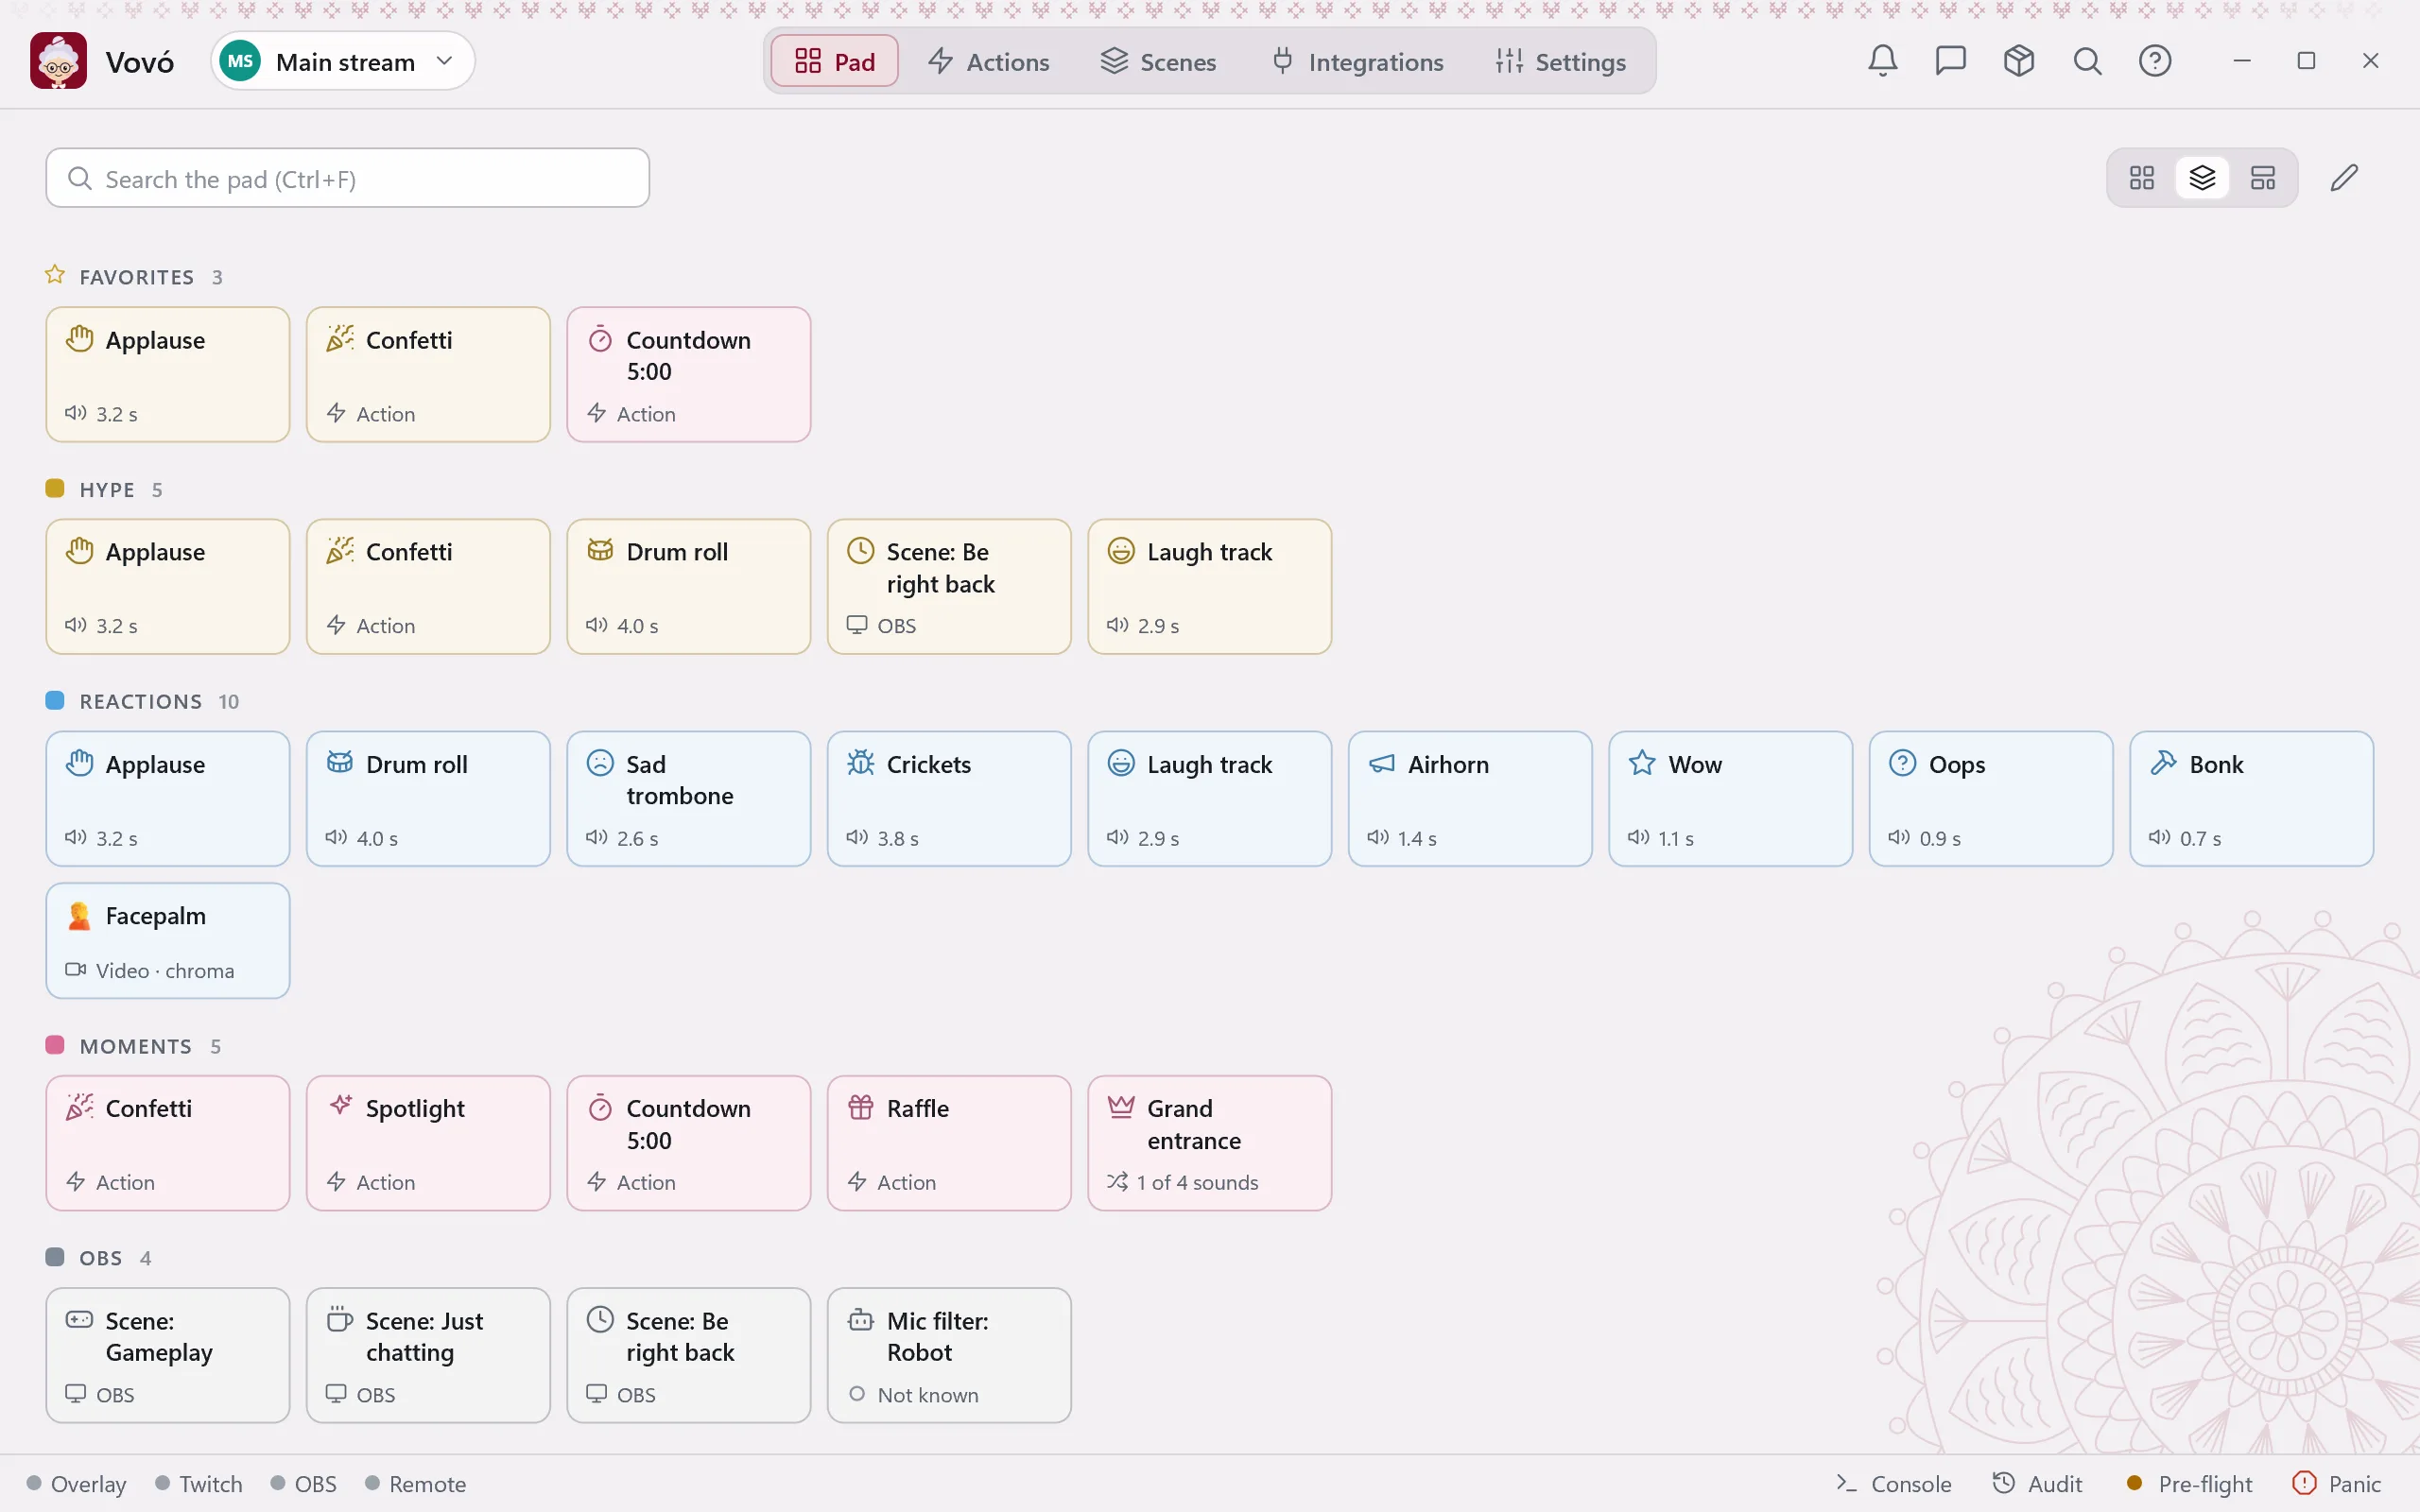Trigger the Wow sound card
The image size is (2420, 1512).
[1730, 798]
